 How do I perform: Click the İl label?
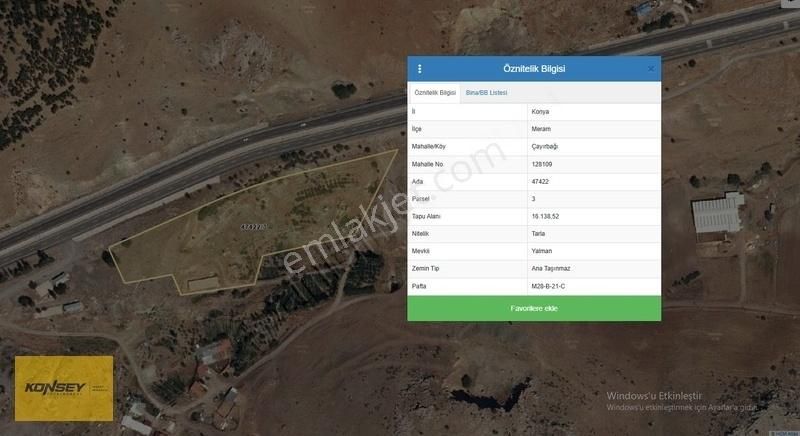click(x=413, y=112)
